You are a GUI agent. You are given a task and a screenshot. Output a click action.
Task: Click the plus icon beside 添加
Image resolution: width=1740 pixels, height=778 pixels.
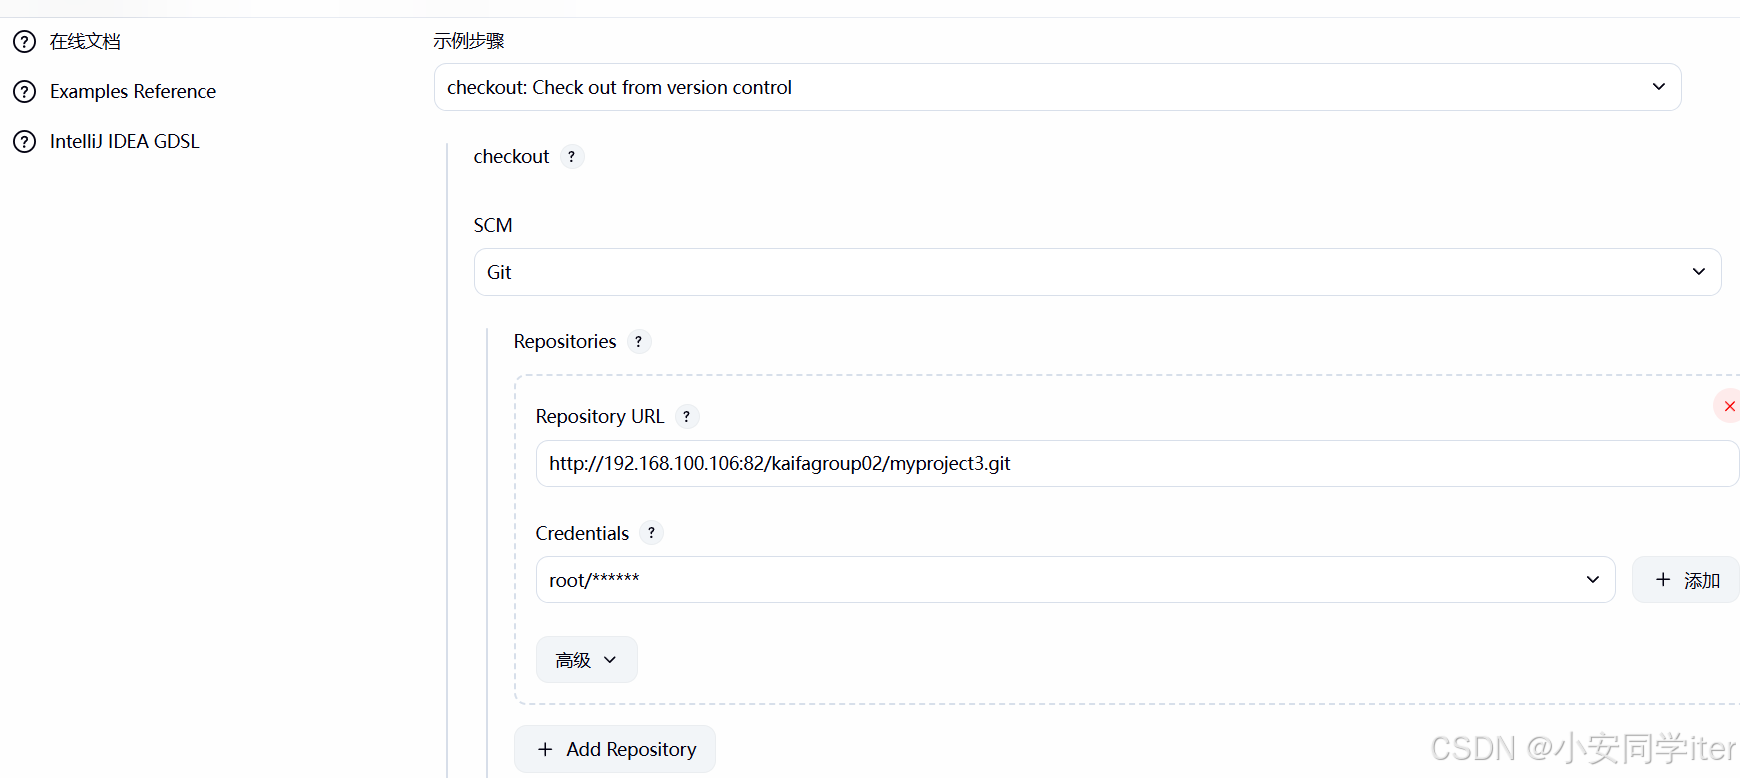tap(1663, 580)
